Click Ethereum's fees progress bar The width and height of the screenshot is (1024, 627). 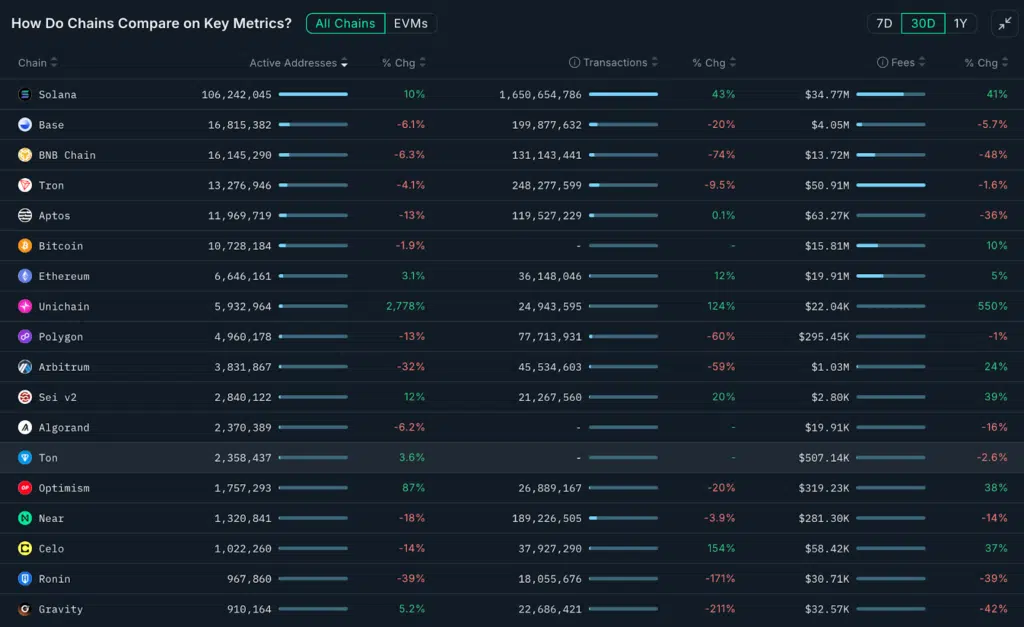click(x=891, y=276)
